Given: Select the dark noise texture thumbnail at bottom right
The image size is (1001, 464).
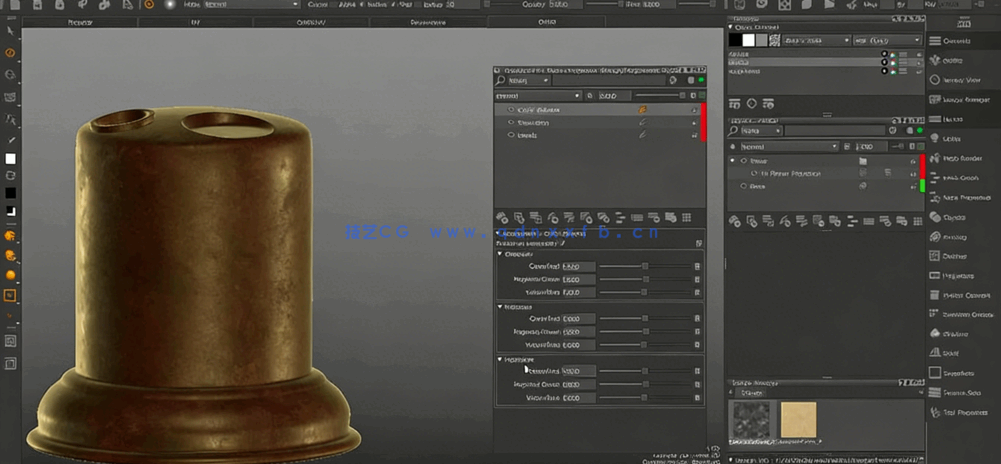Looking at the screenshot, I should tap(751, 420).
